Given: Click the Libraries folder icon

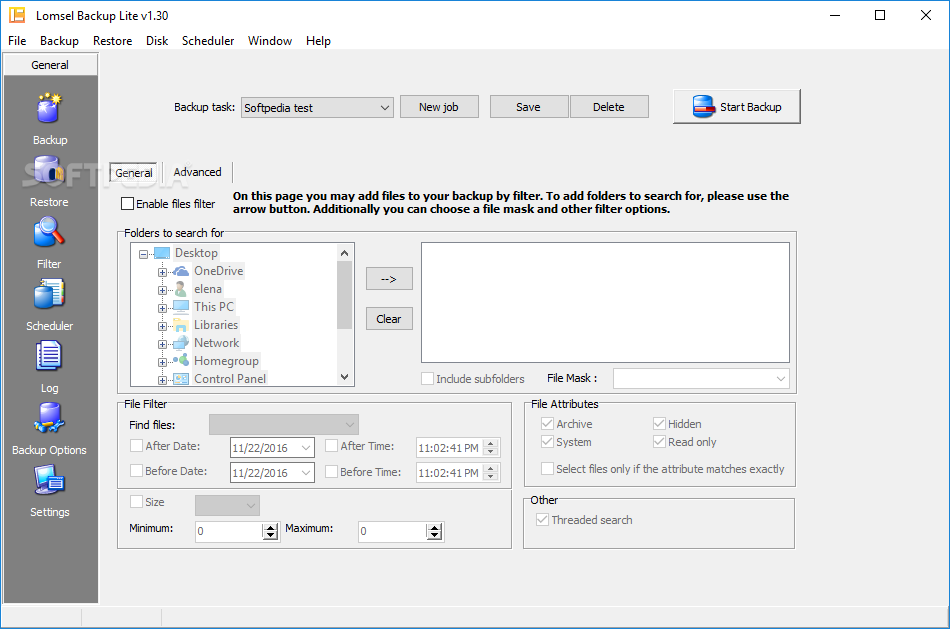Looking at the screenshot, I should 181,325.
